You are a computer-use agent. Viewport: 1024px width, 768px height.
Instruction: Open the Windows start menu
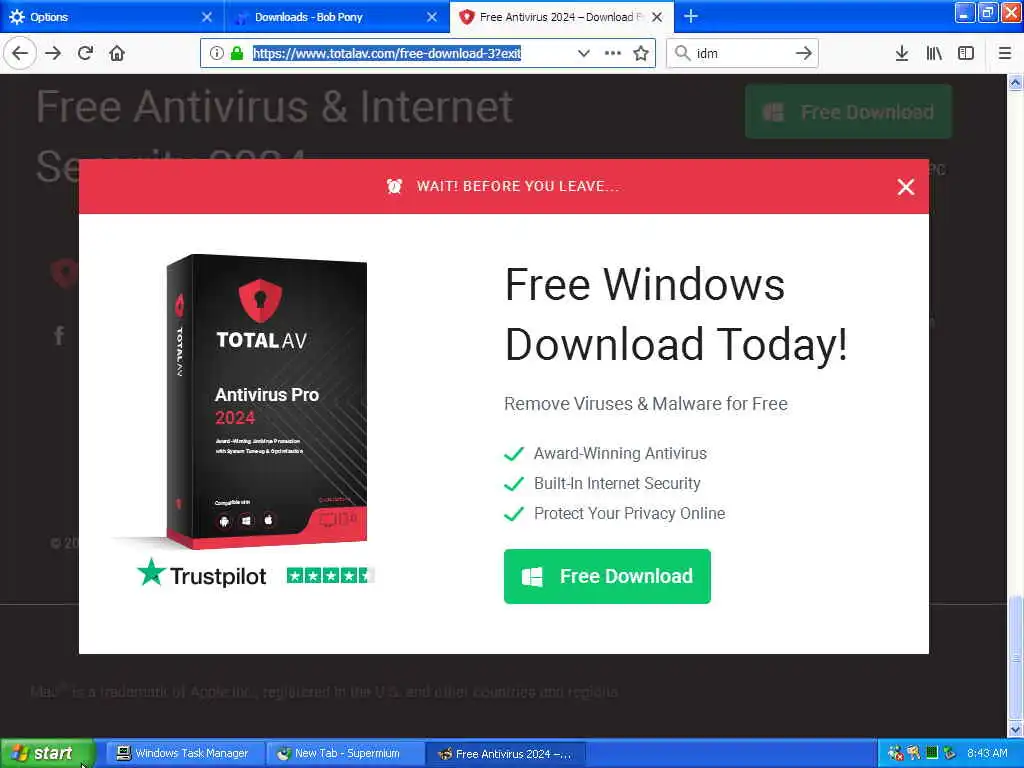tap(47, 754)
